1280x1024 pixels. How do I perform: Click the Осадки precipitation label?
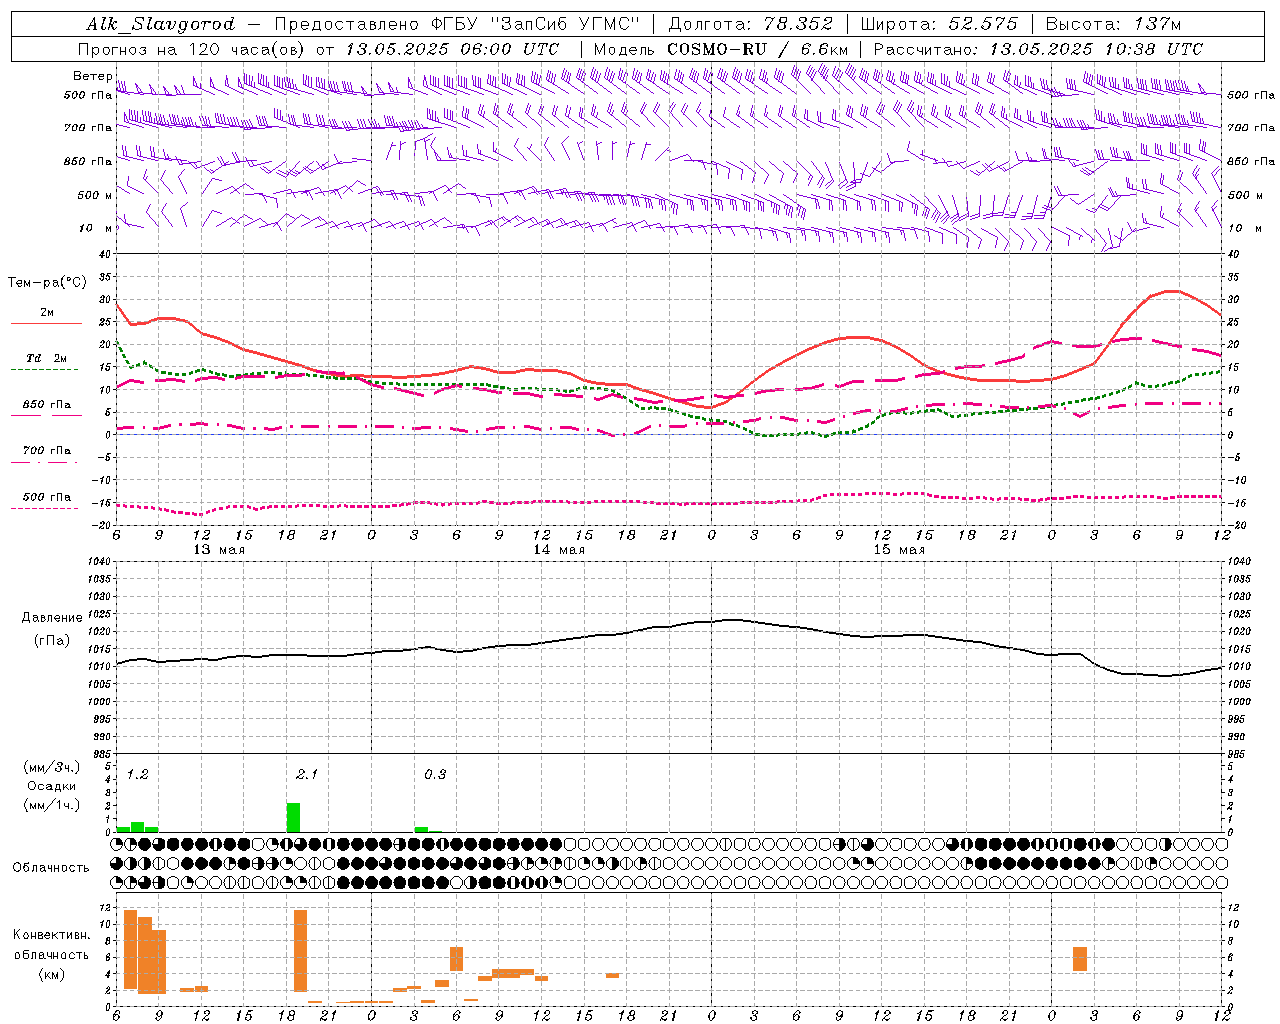[x=52, y=786]
